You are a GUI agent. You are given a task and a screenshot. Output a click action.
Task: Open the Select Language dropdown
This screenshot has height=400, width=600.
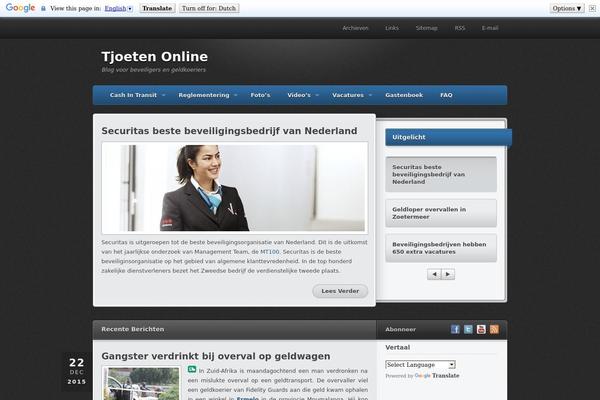click(x=420, y=365)
